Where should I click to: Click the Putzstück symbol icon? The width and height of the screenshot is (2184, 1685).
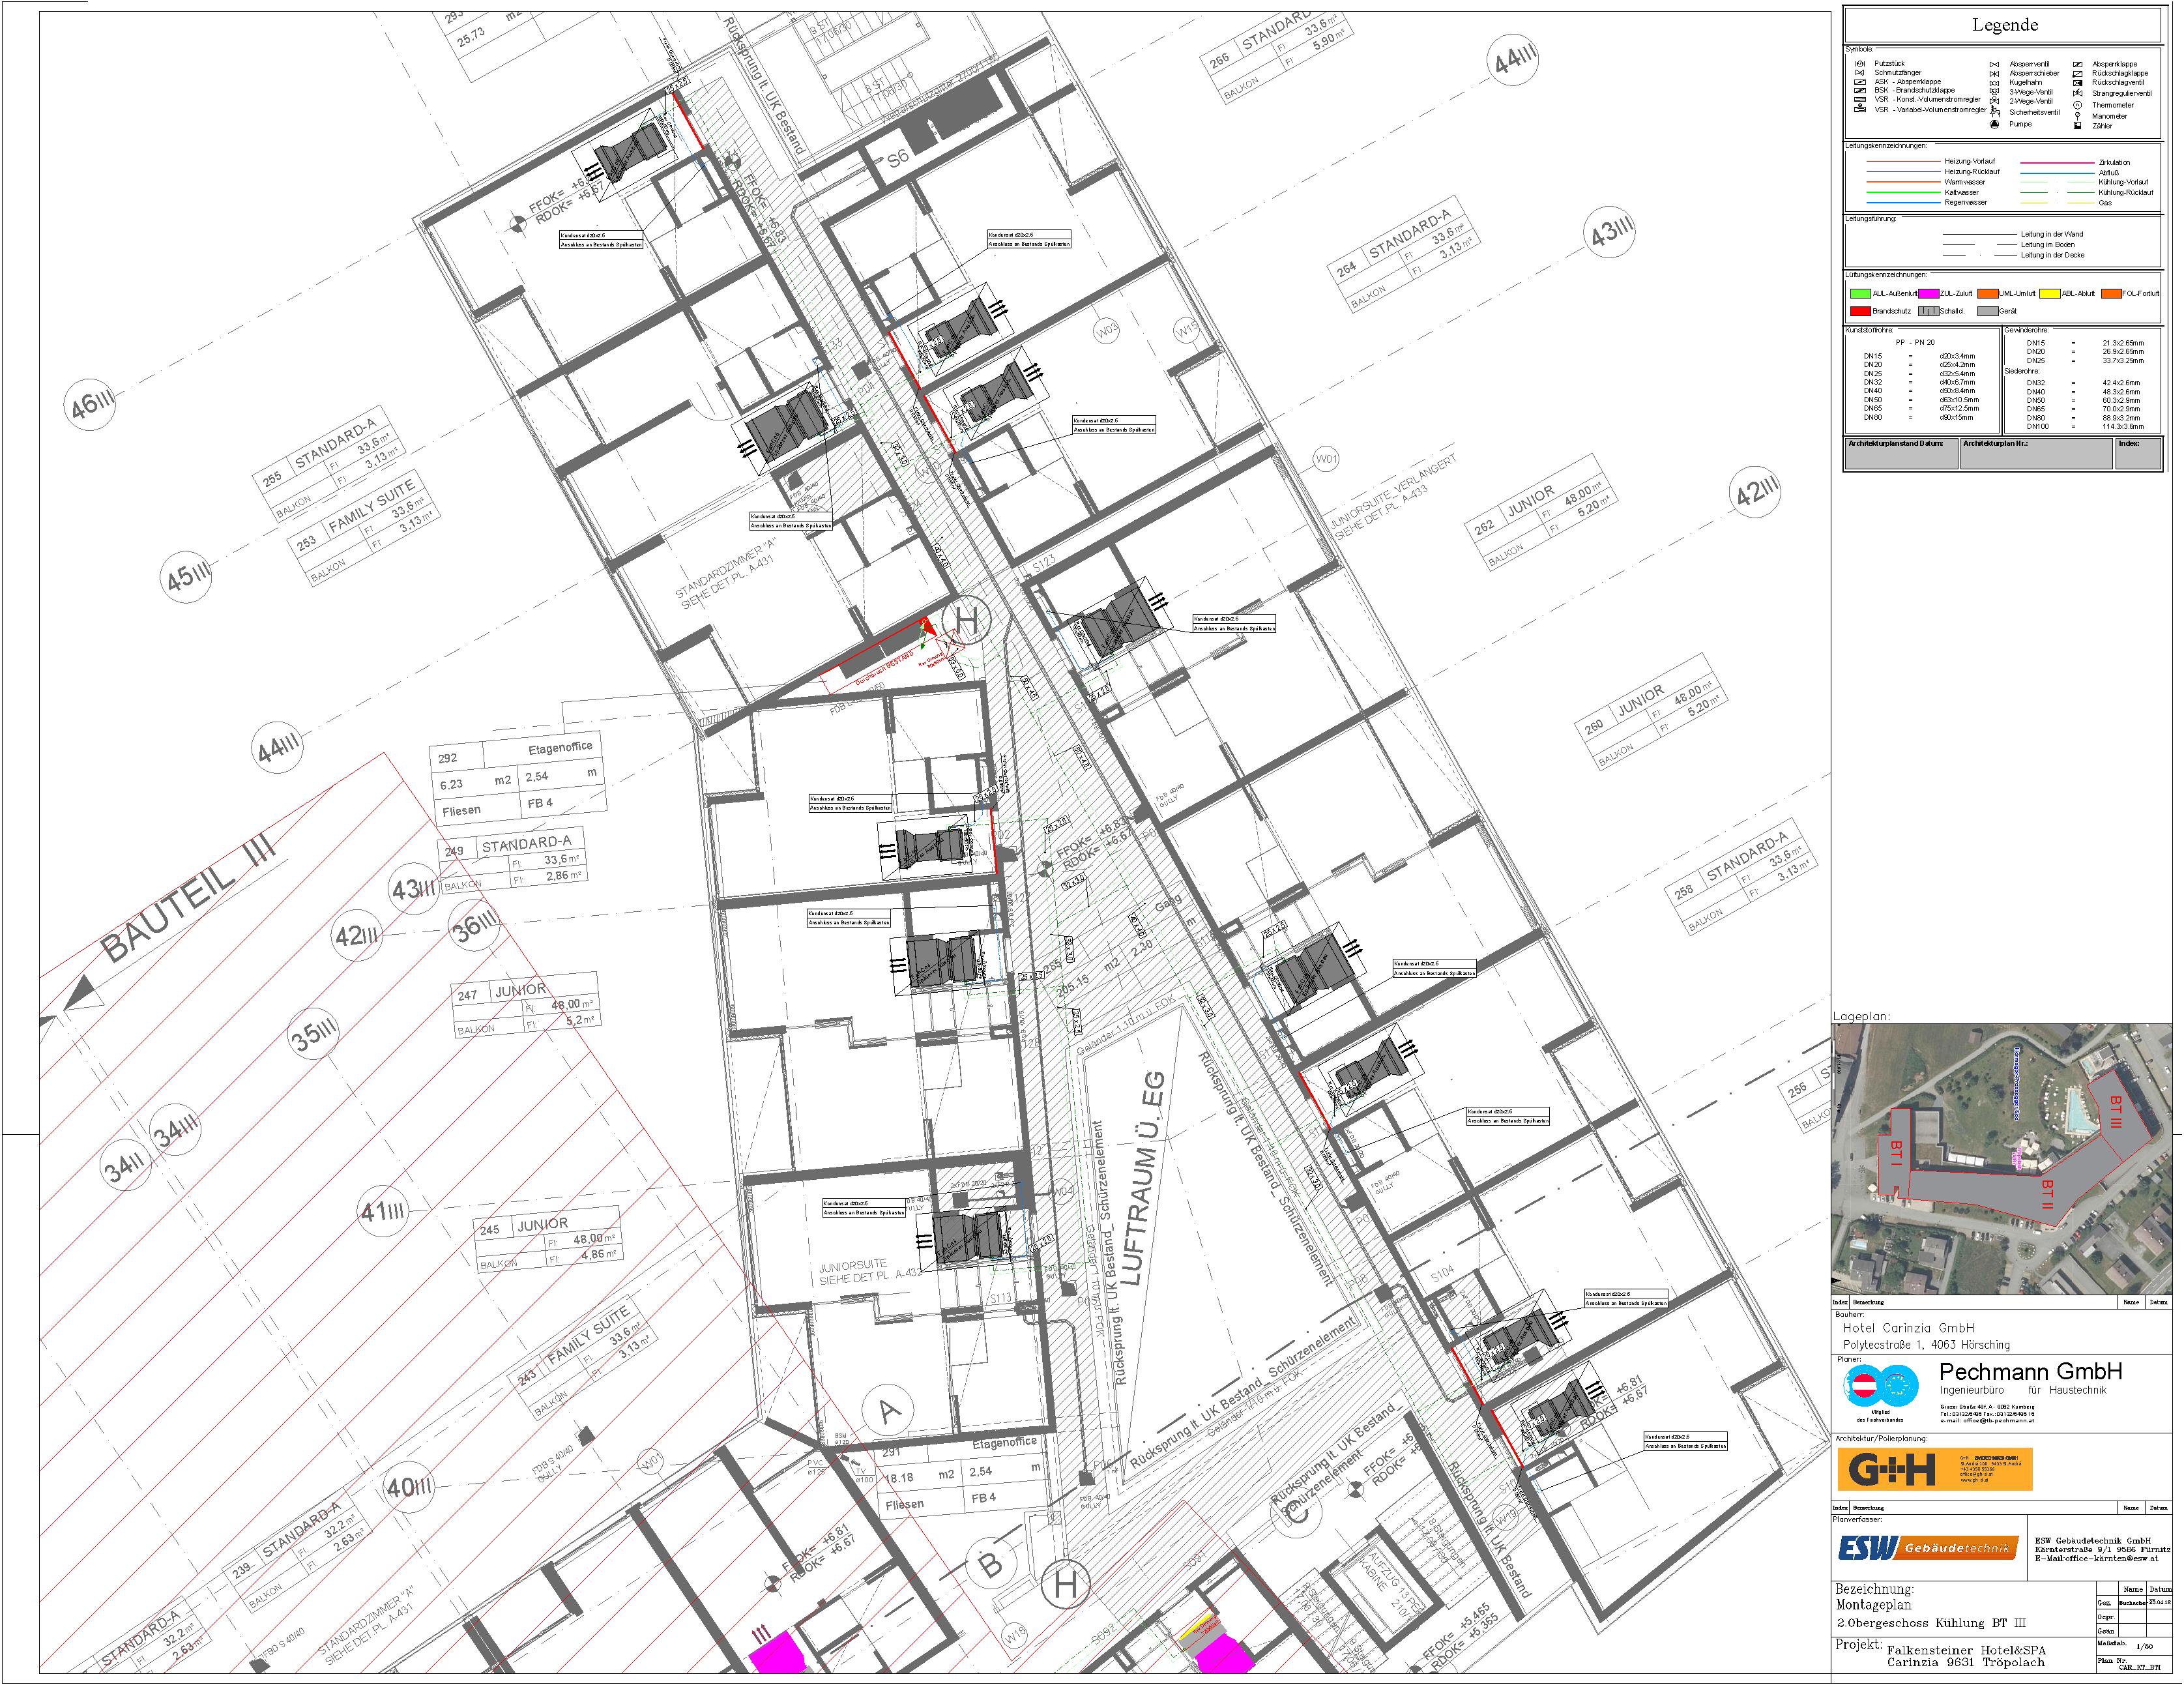[1860, 64]
